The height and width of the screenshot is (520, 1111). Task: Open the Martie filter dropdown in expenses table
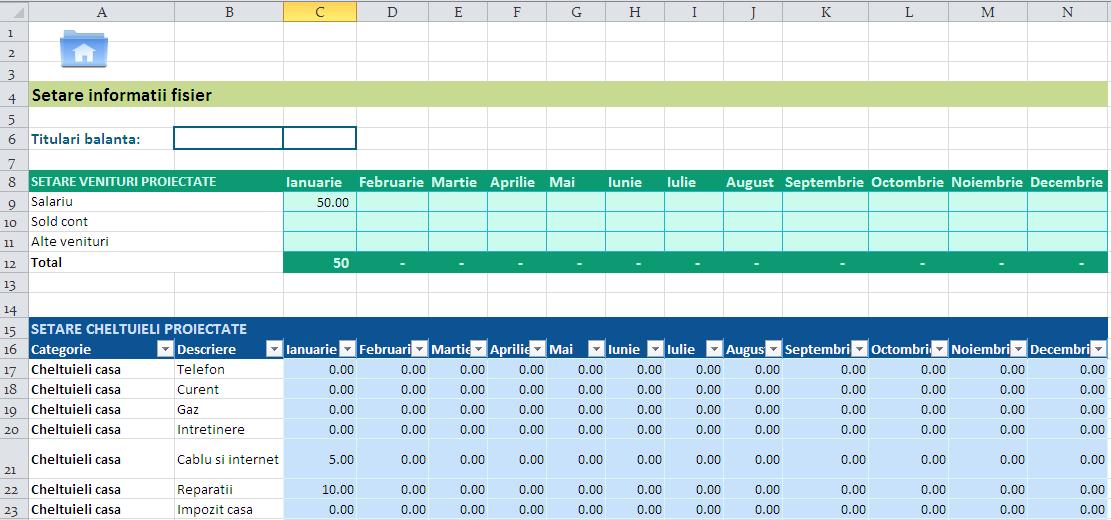pyautogui.click(x=479, y=349)
